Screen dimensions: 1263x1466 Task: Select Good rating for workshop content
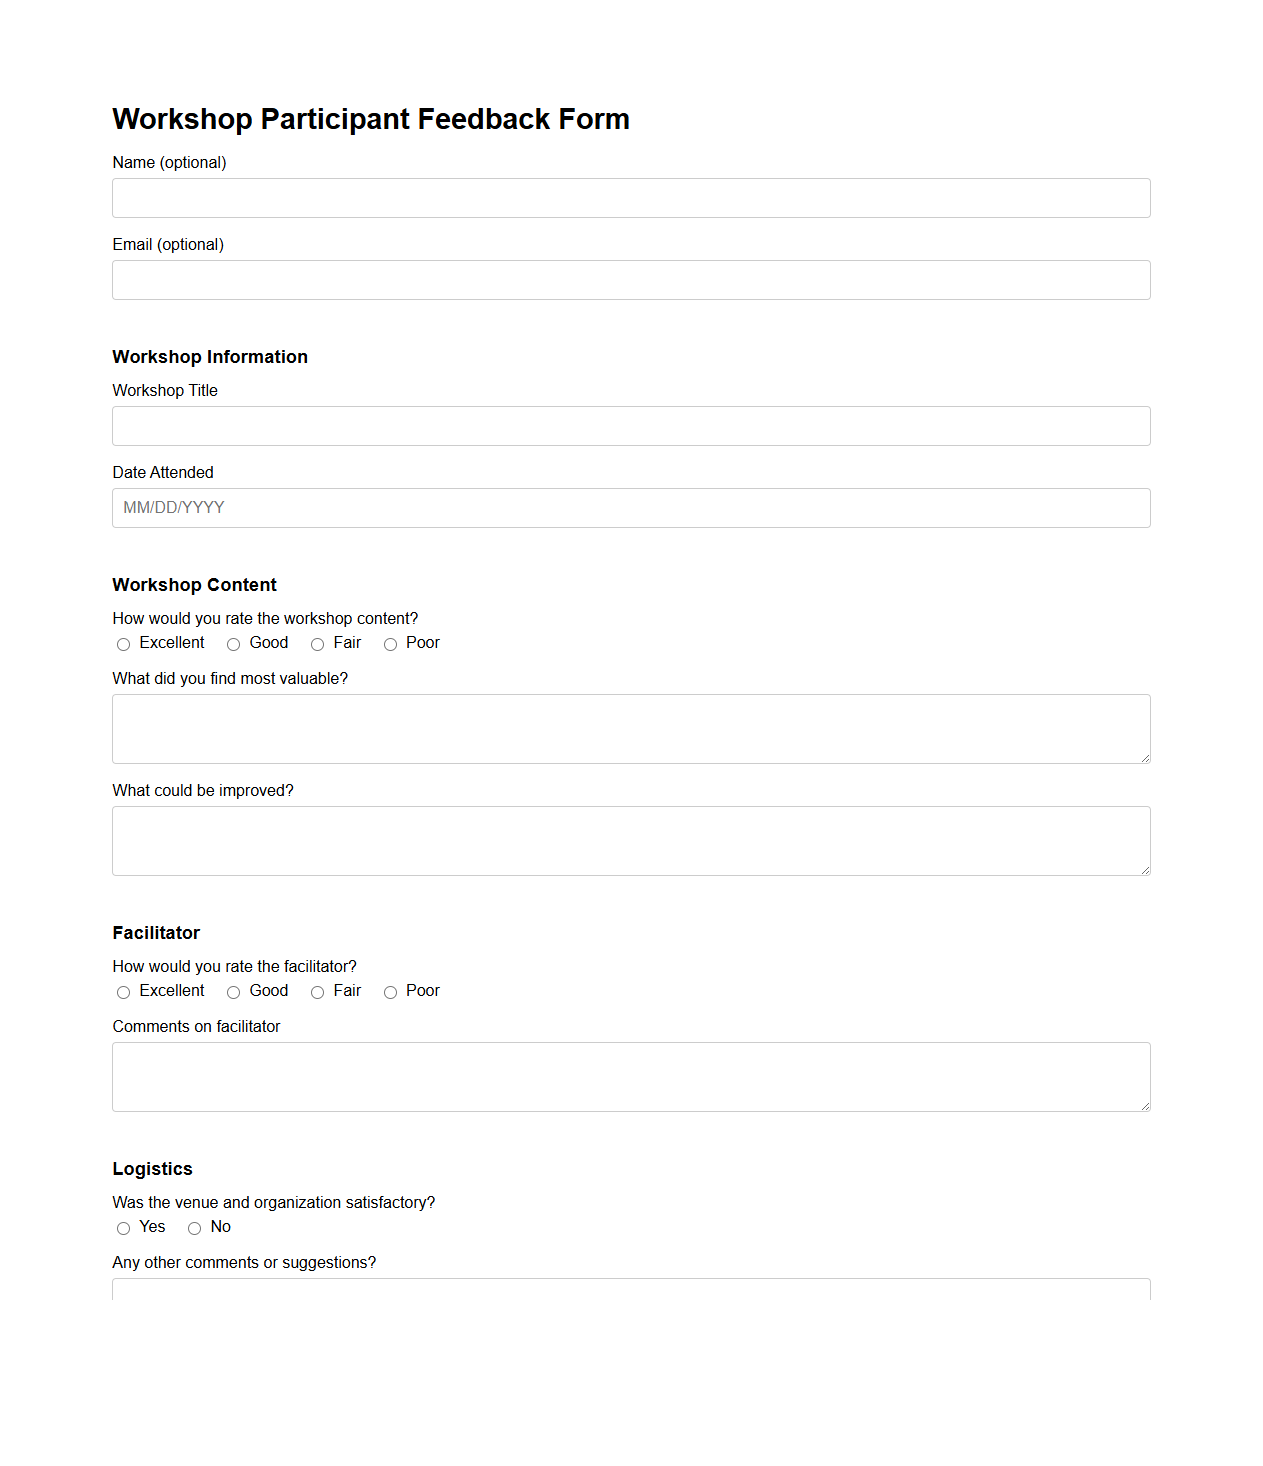click(x=232, y=644)
